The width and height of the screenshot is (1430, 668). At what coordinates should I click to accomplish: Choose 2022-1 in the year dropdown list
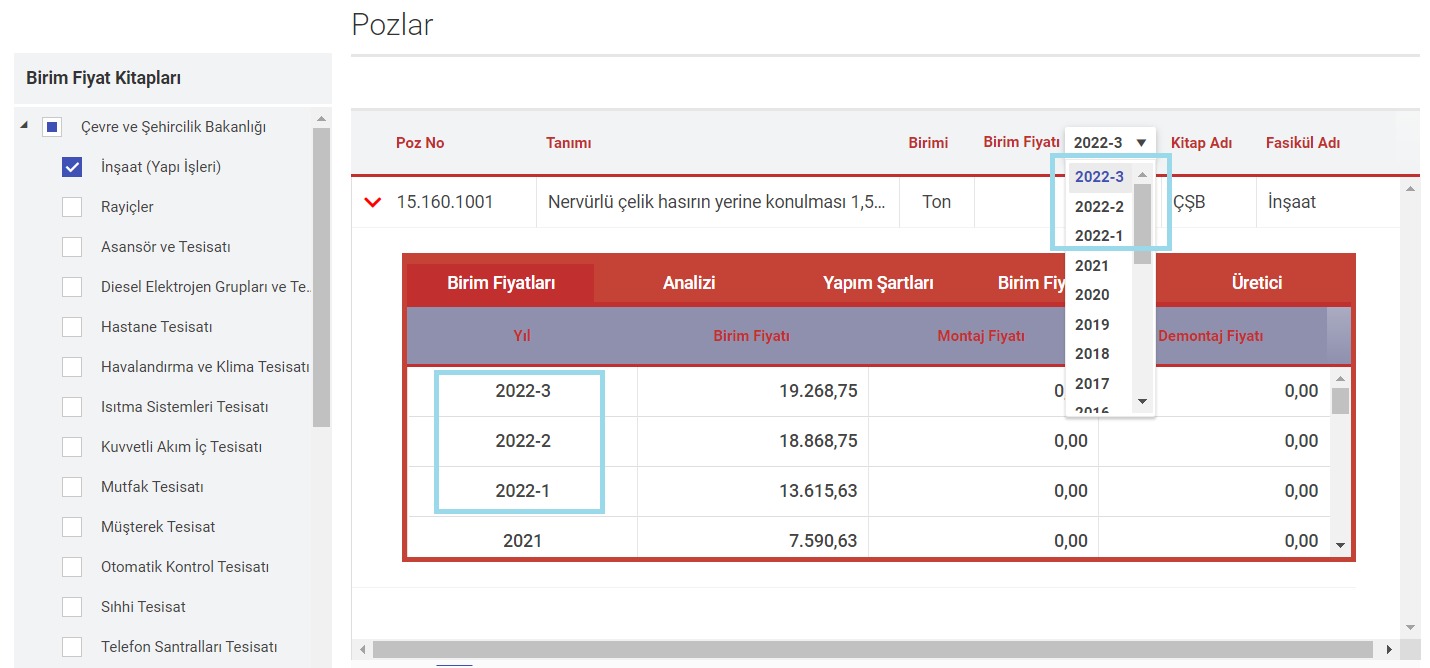[1099, 236]
